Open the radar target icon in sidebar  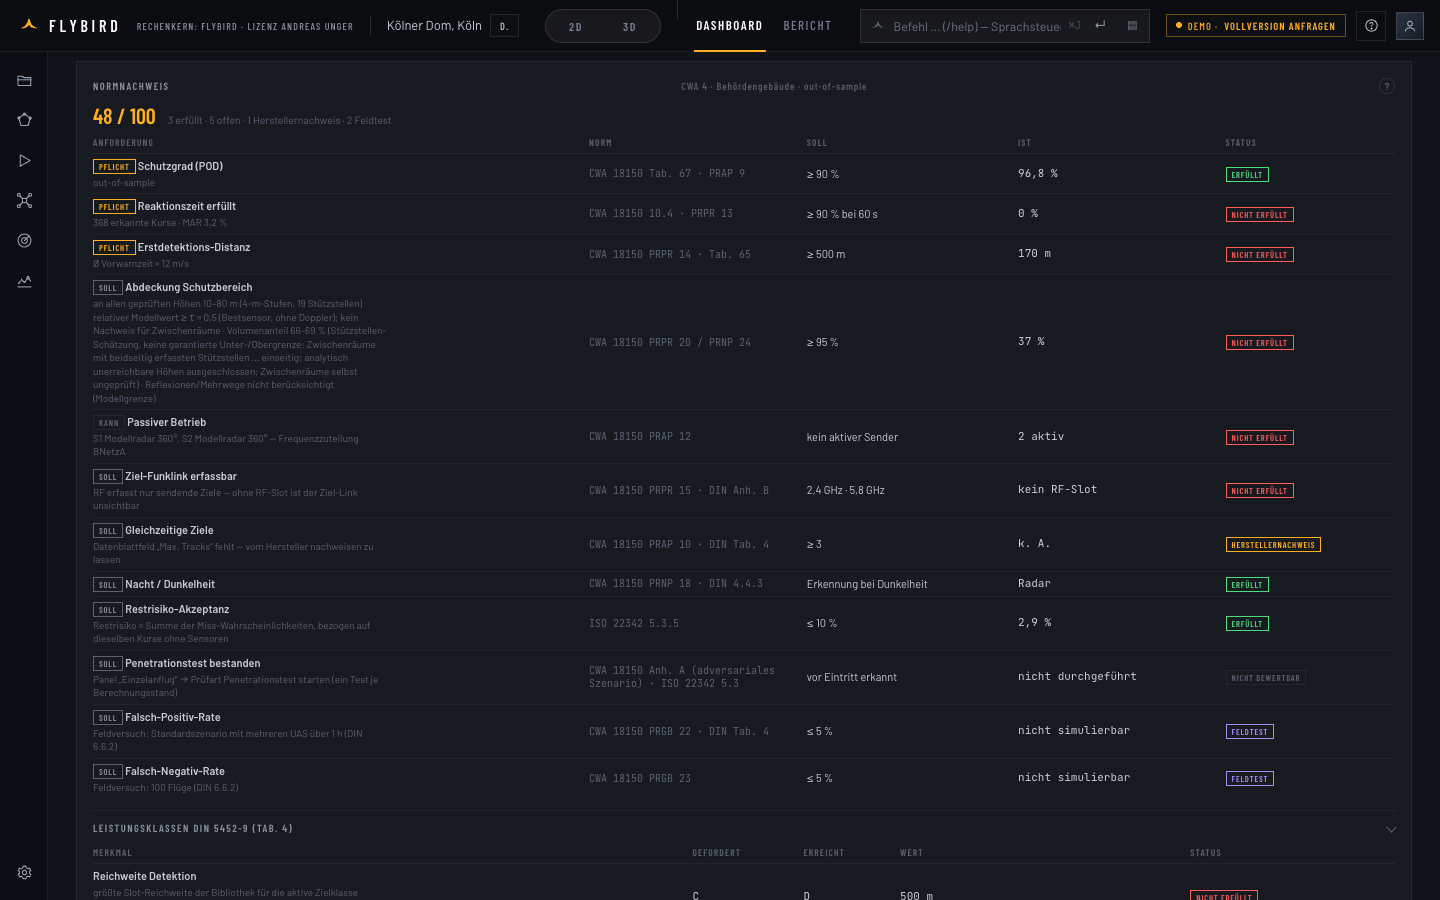24,241
